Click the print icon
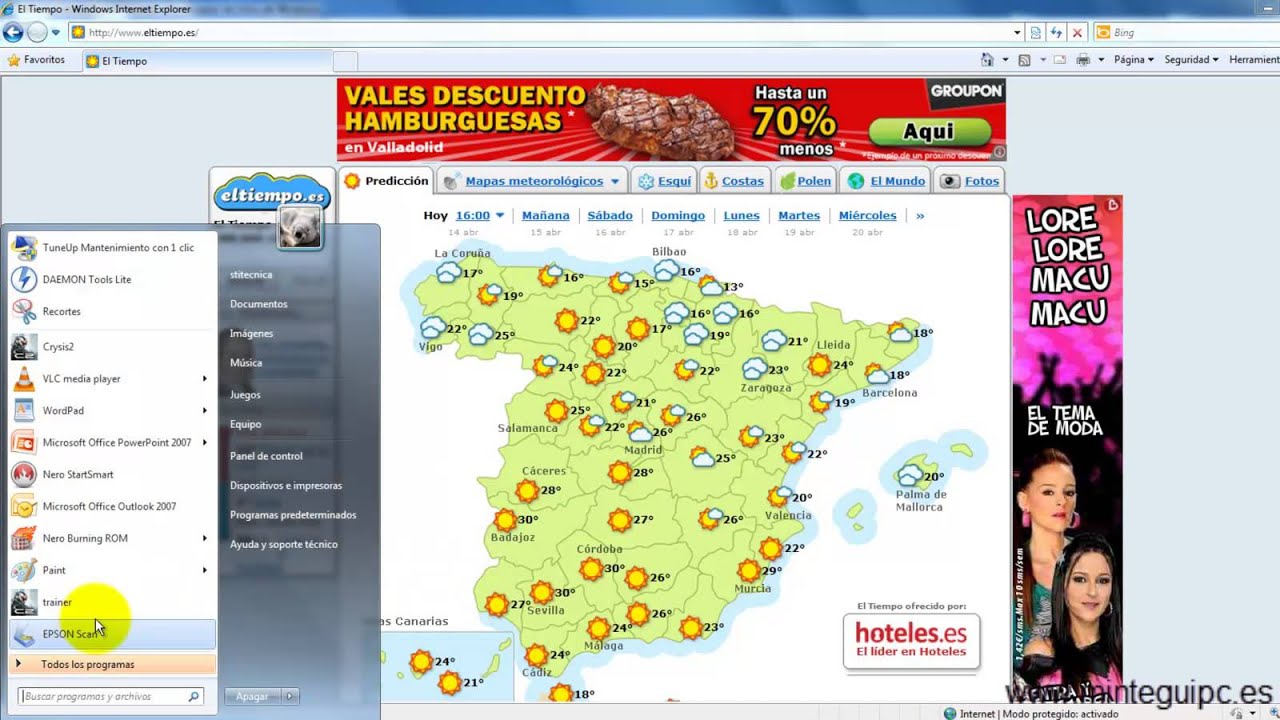The width and height of the screenshot is (1280, 720). pyautogui.click(x=1083, y=60)
